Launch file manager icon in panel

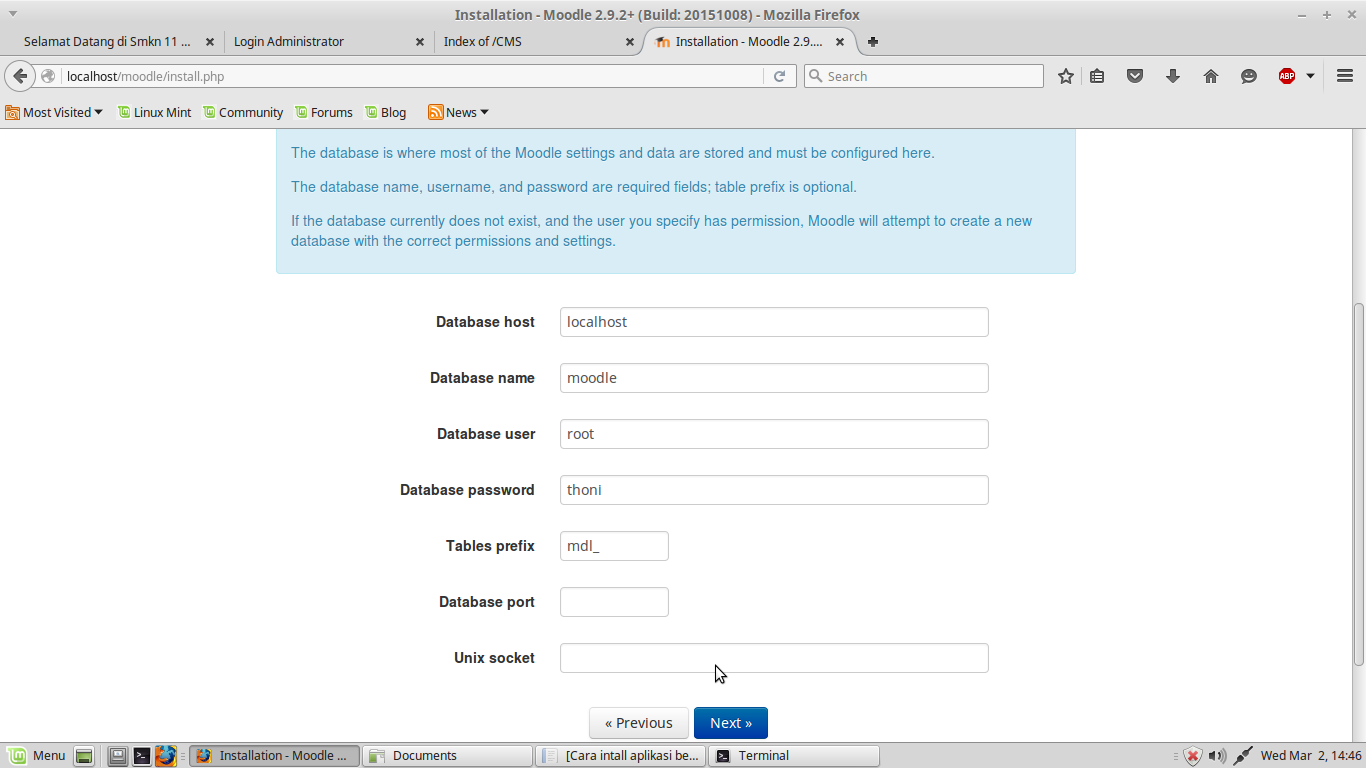(118, 756)
